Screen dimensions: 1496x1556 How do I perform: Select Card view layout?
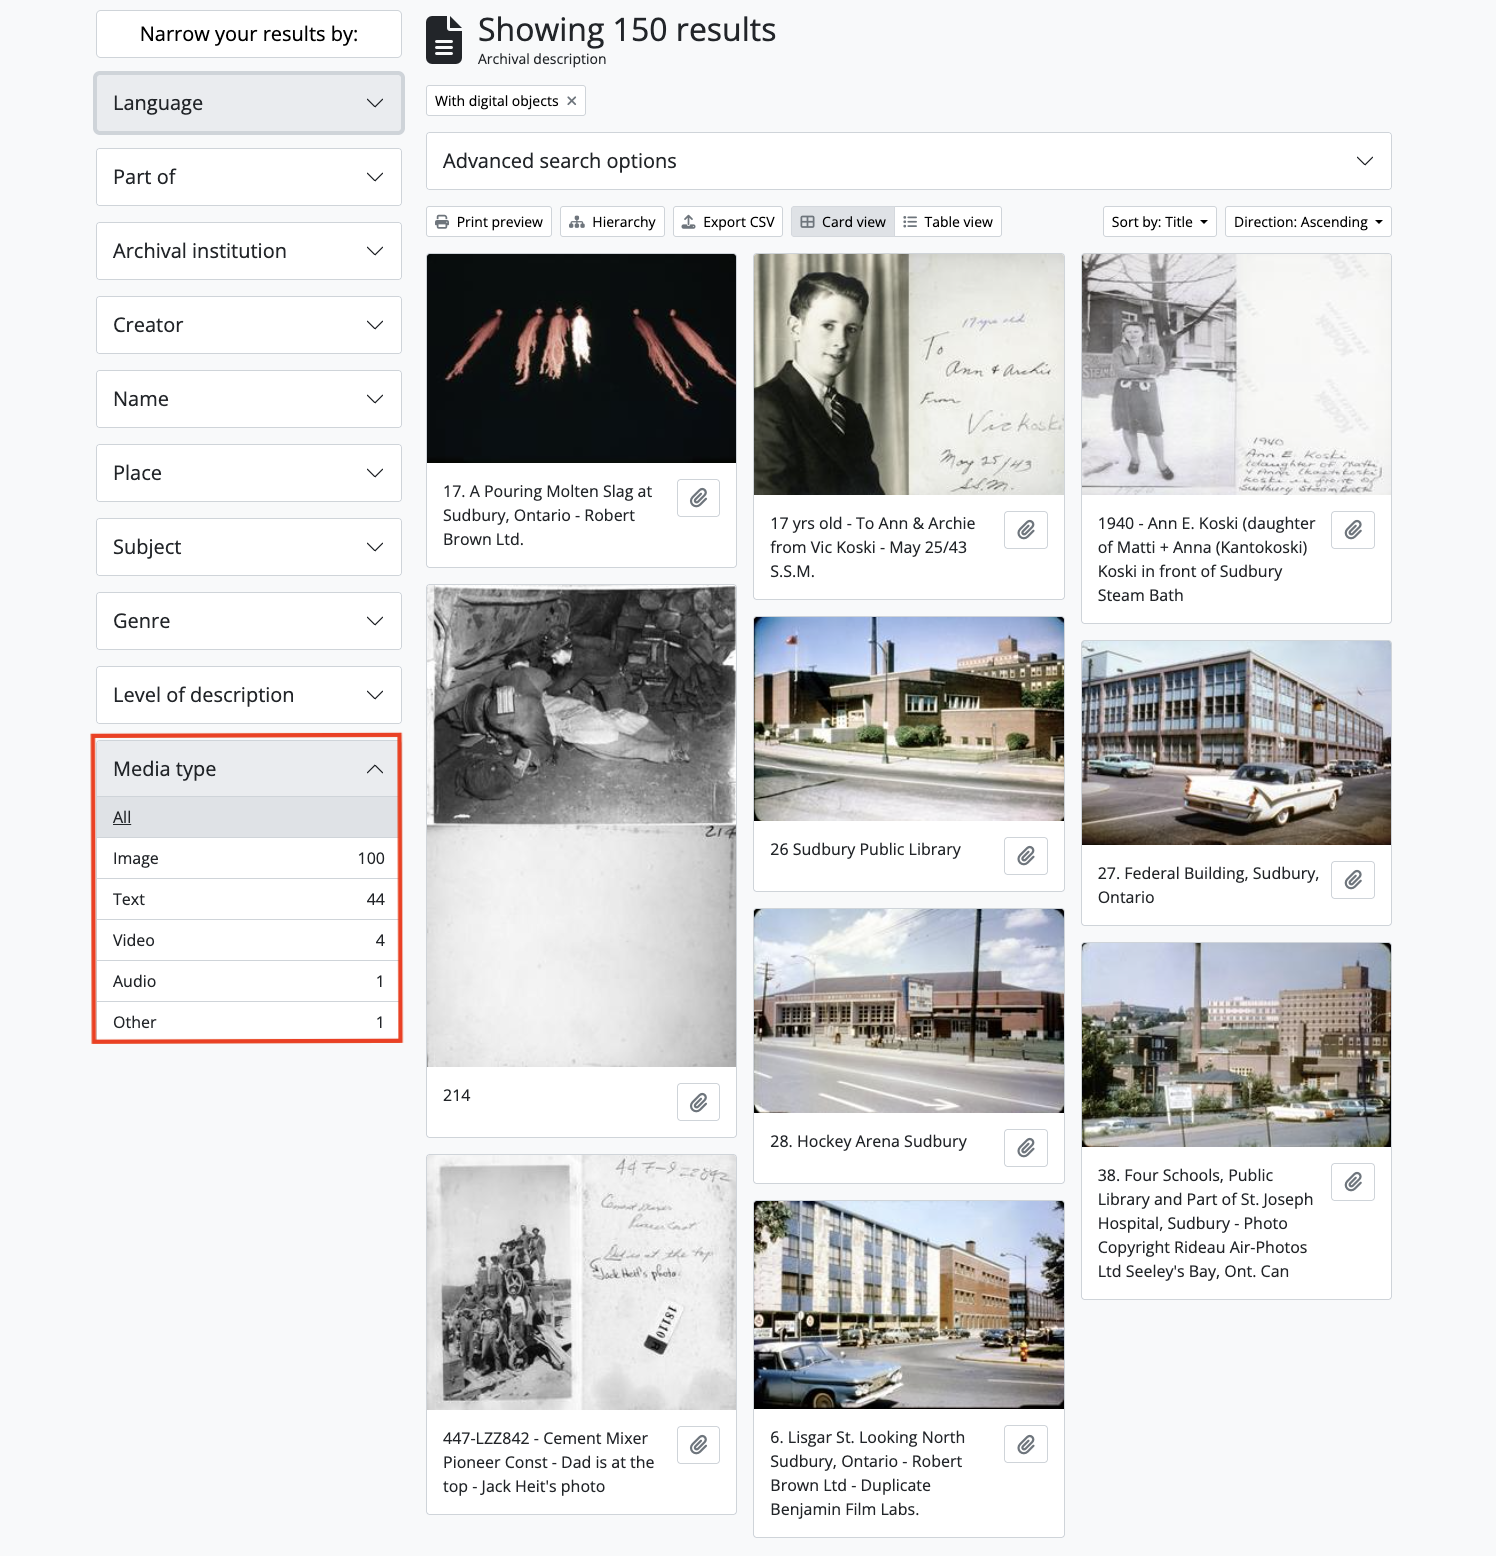pos(843,222)
